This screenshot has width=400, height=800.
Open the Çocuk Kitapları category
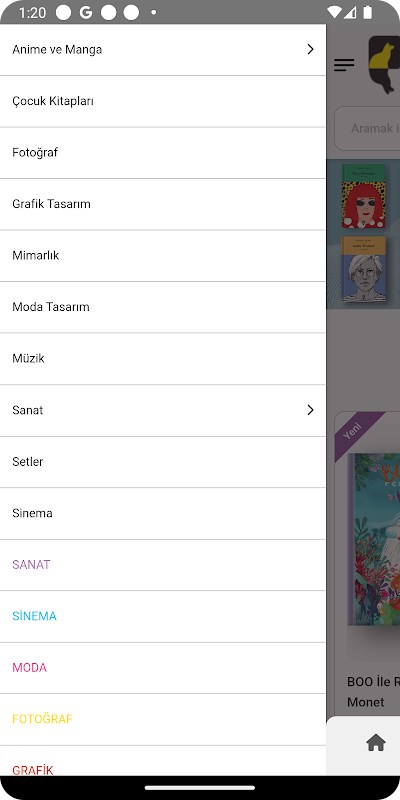pos(163,101)
